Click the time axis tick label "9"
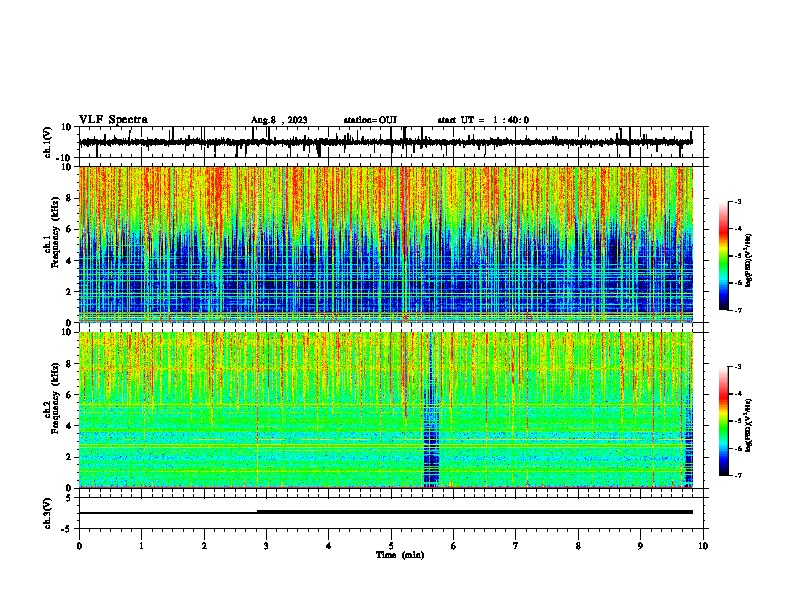 [640, 546]
